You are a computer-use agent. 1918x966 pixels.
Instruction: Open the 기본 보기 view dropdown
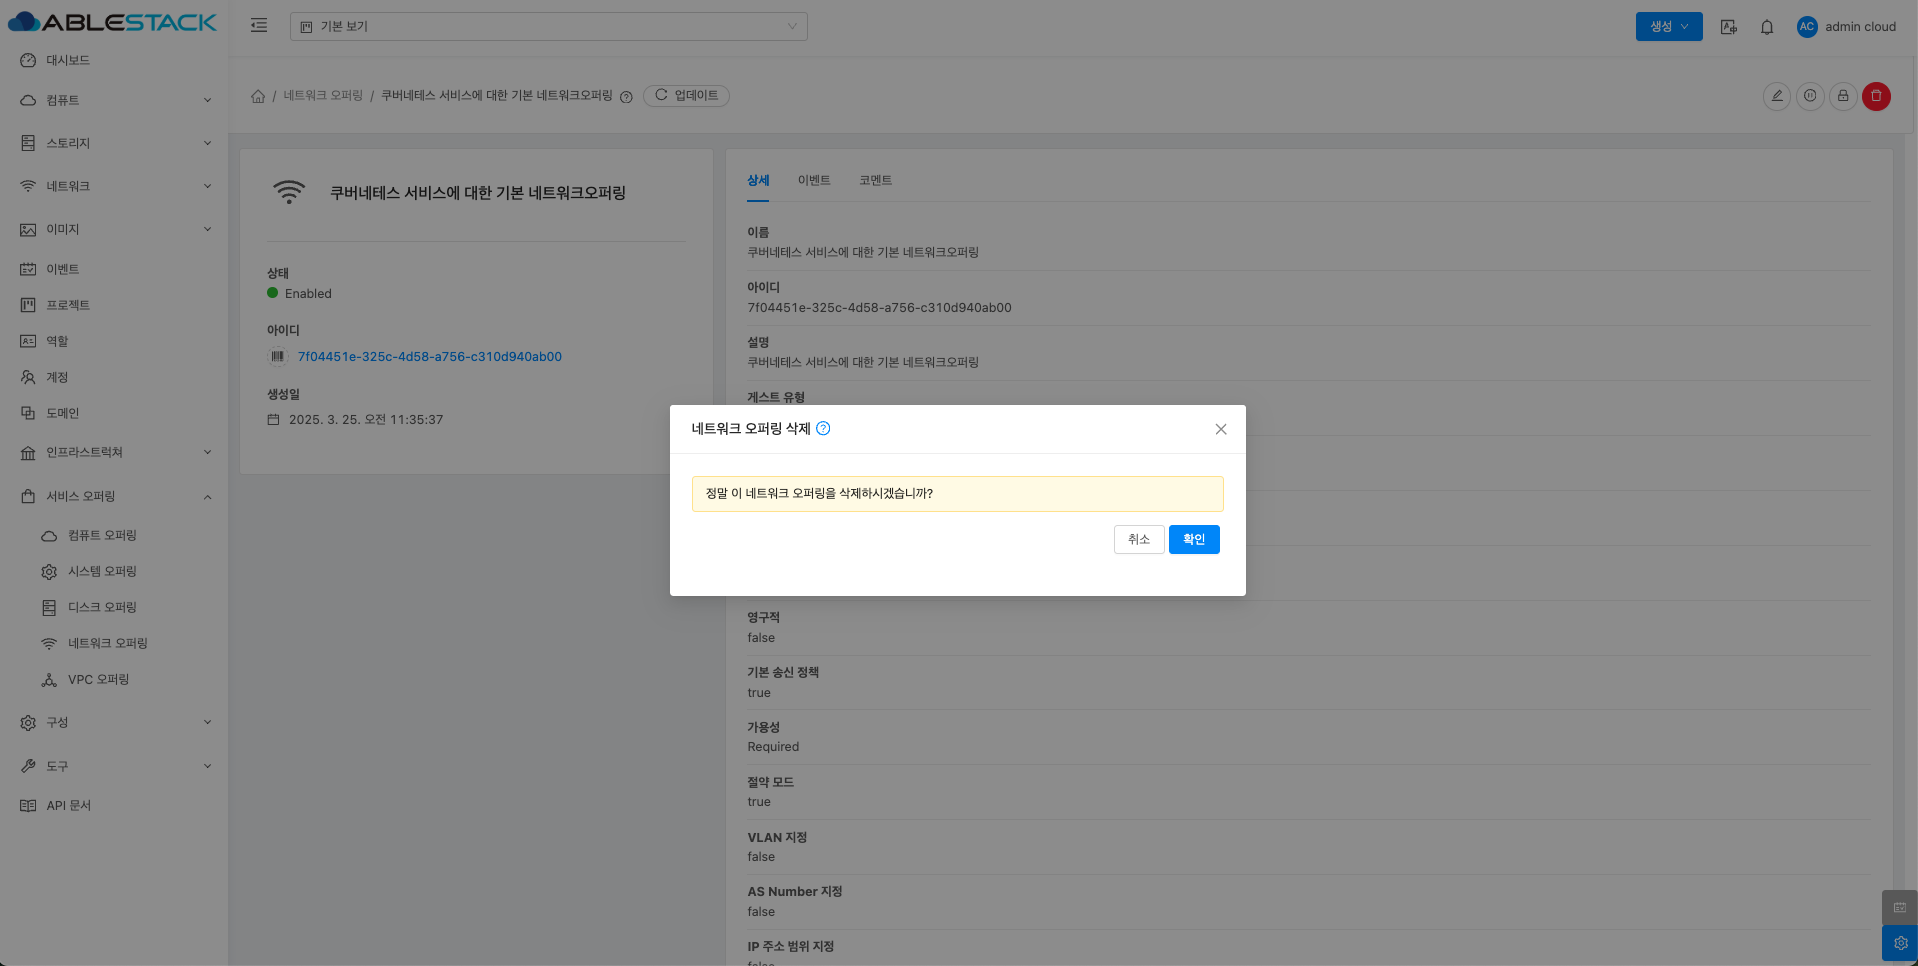tap(548, 27)
